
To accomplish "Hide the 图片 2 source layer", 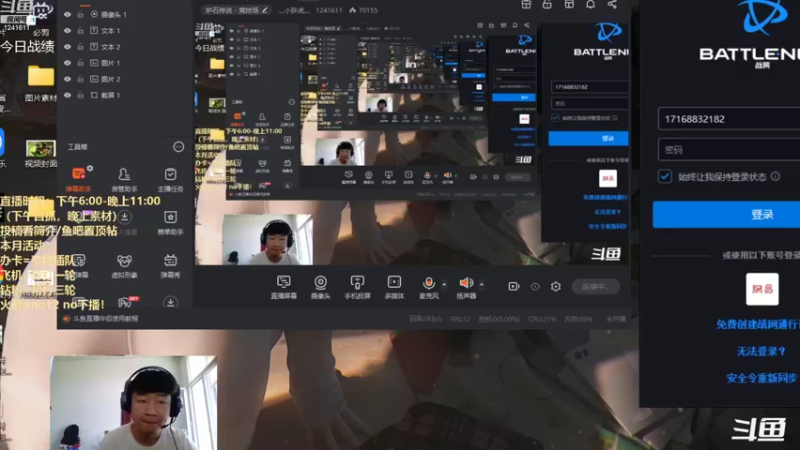I will 67,79.
